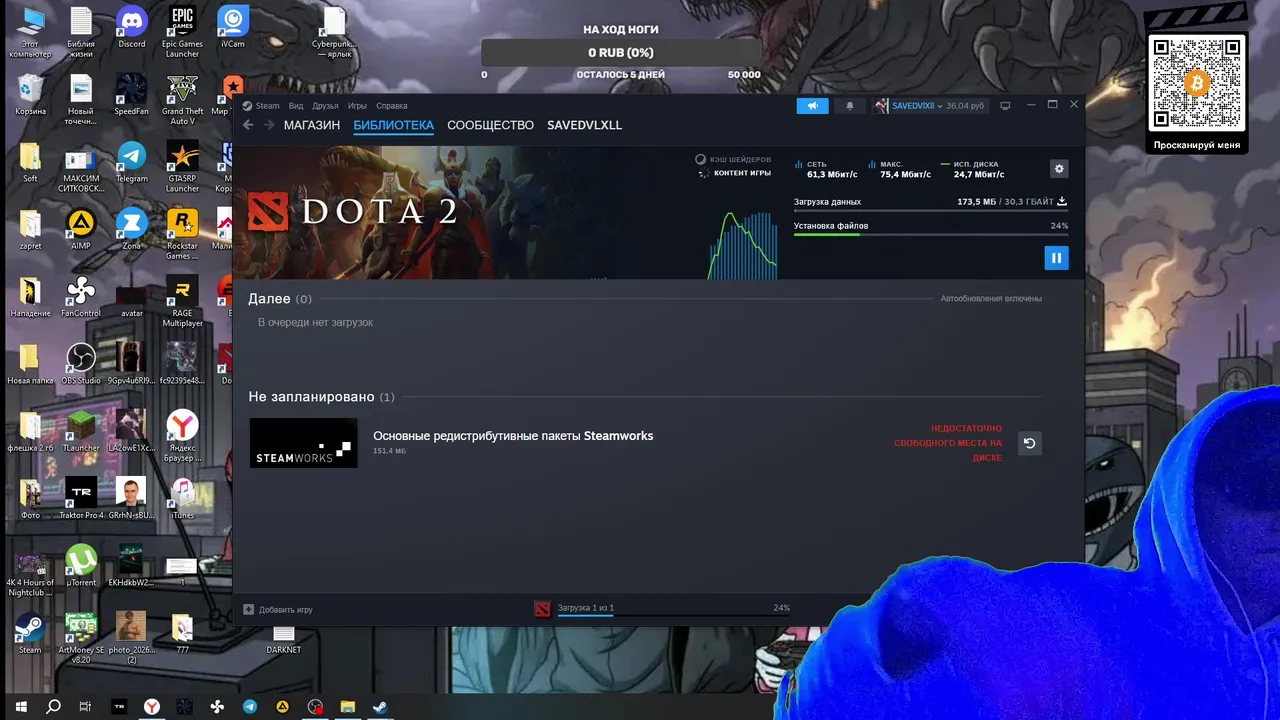The width and height of the screenshot is (1280, 720).
Task: Go back with Steam's left arrow
Action: tap(248, 125)
